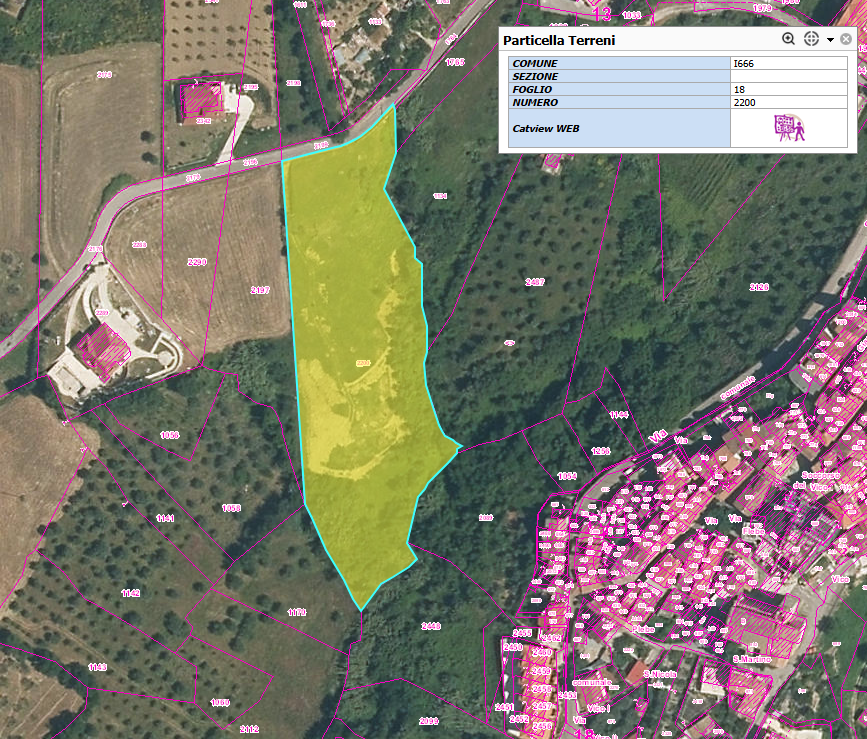
Task: Center map on parcel with crosshair icon
Action: coord(811,40)
